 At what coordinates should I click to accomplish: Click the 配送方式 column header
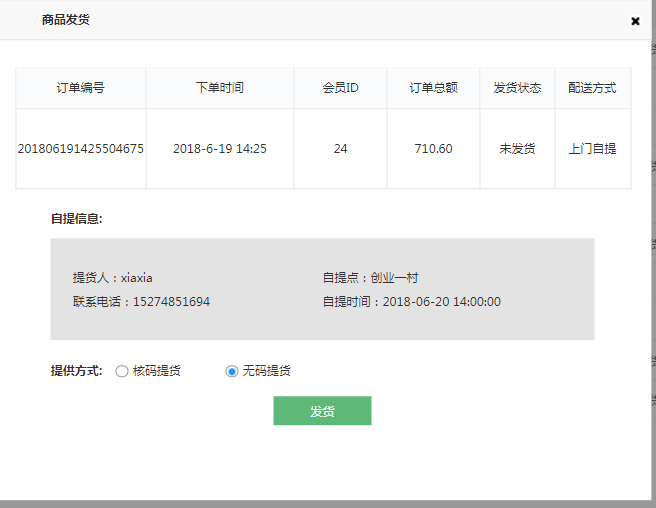(x=592, y=88)
